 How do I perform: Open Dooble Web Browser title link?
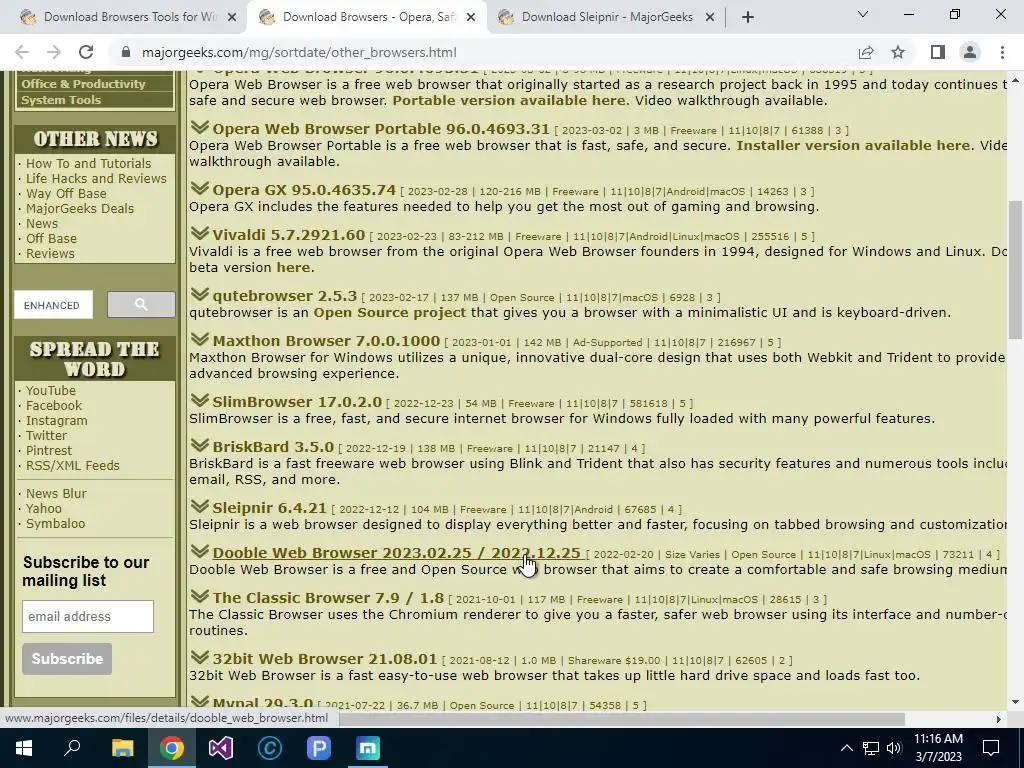[396, 552]
